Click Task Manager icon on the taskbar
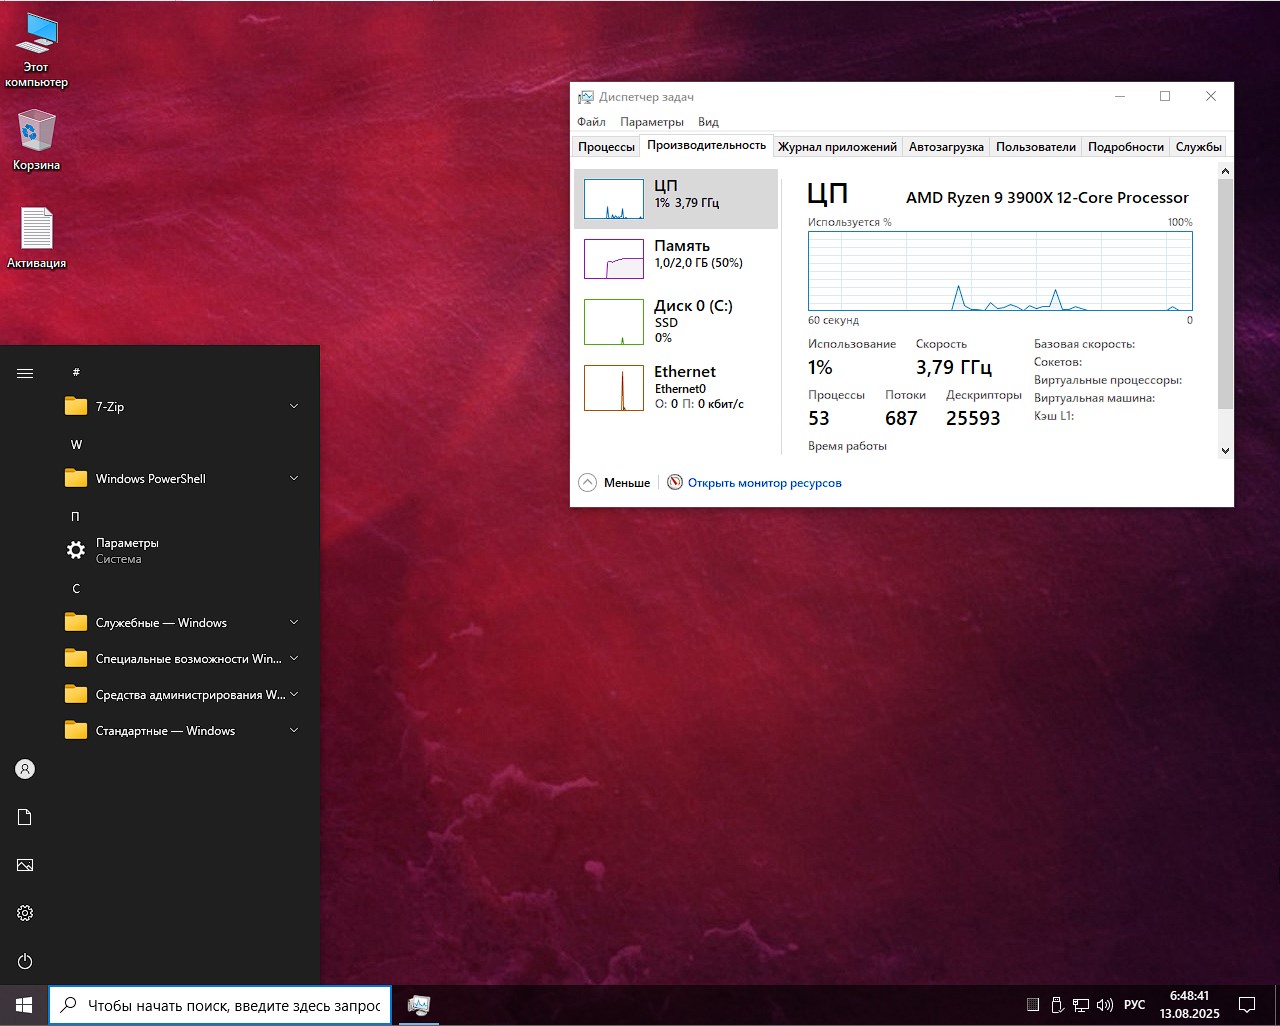Viewport: 1280px width, 1026px height. coord(419,1005)
